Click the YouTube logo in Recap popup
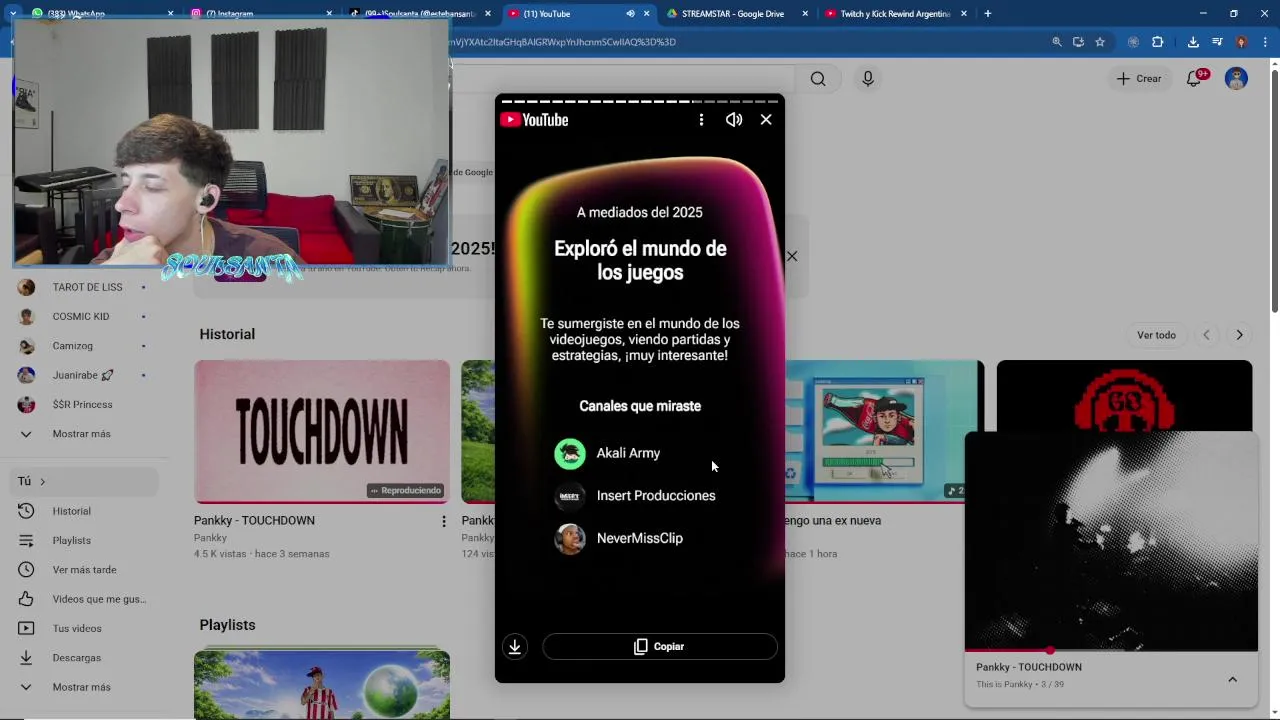The height and width of the screenshot is (720, 1280). 534,120
